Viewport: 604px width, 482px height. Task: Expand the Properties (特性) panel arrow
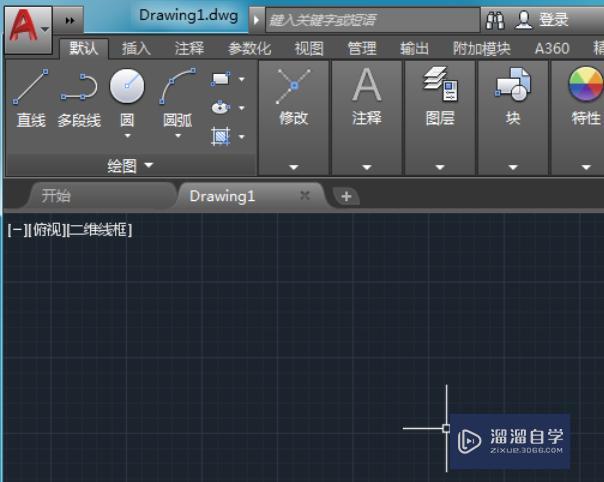(586, 167)
